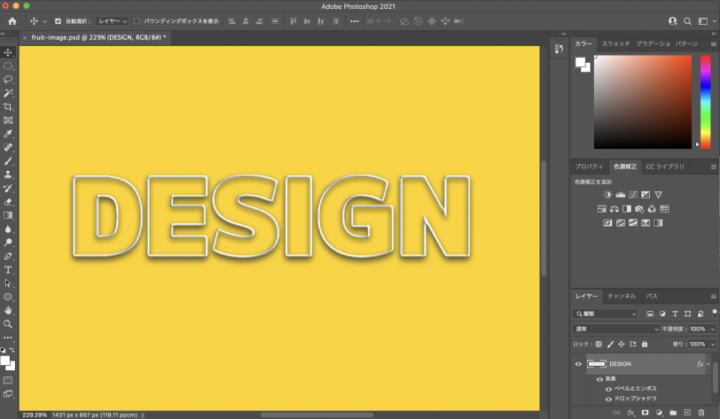Select the History Brush tool
720x419 pixels.
[8, 188]
